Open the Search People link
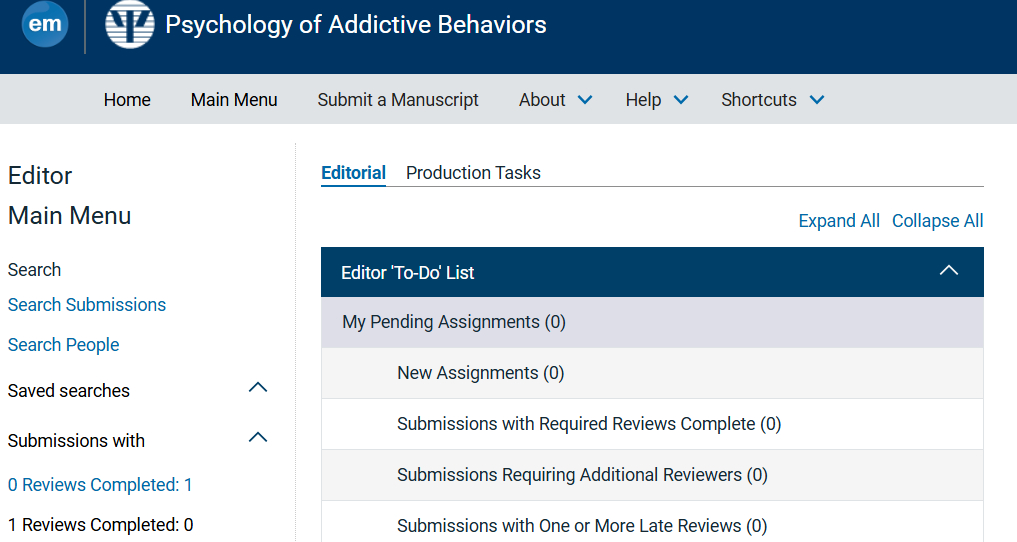The height and width of the screenshot is (542, 1017). coord(63,345)
